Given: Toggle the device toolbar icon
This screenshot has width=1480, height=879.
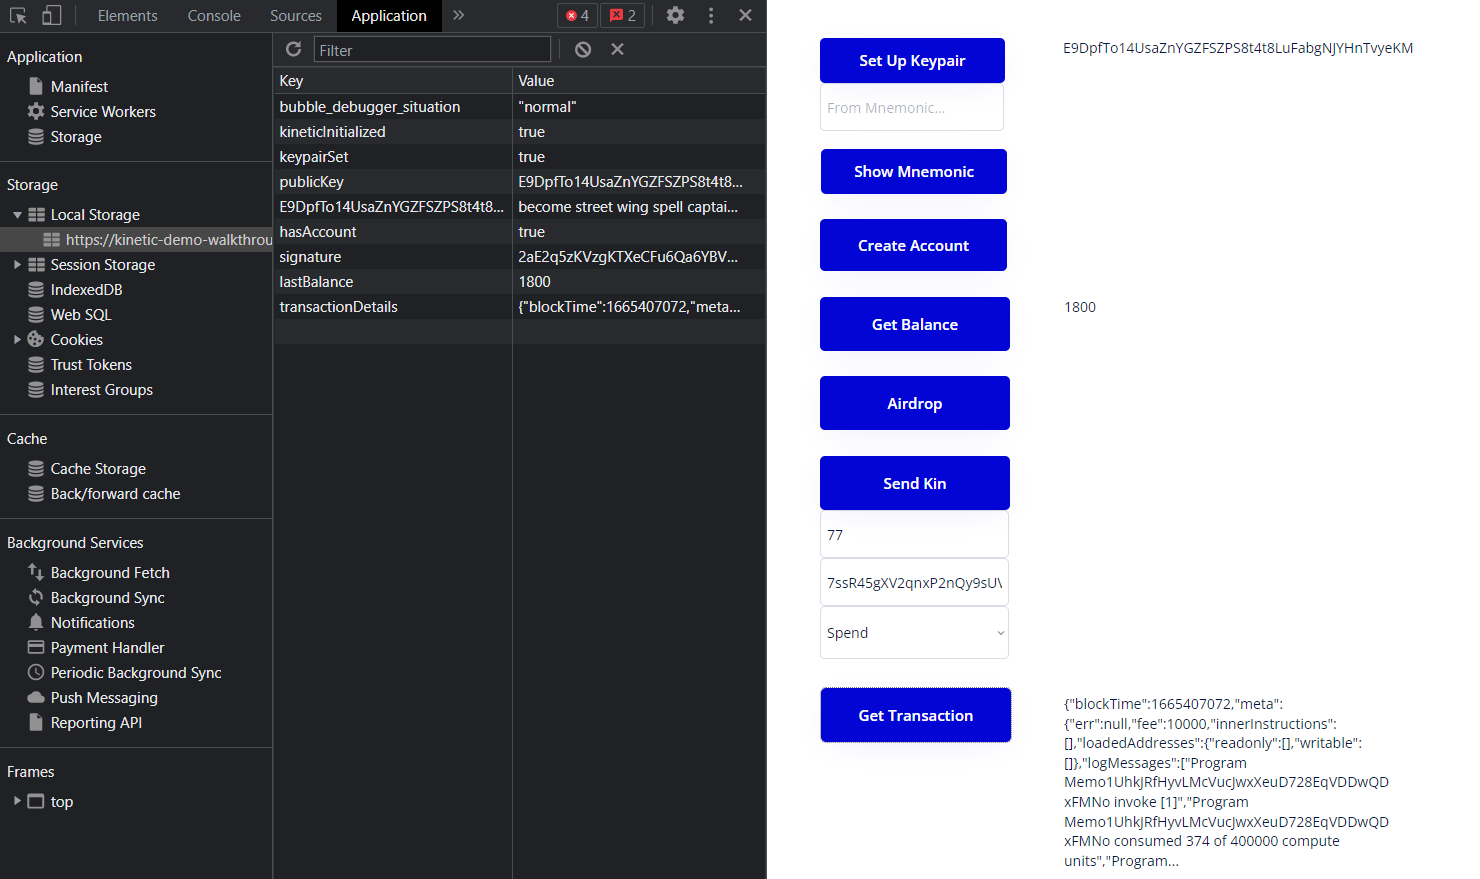Looking at the screenshot, I should click(x=51, y=15).
